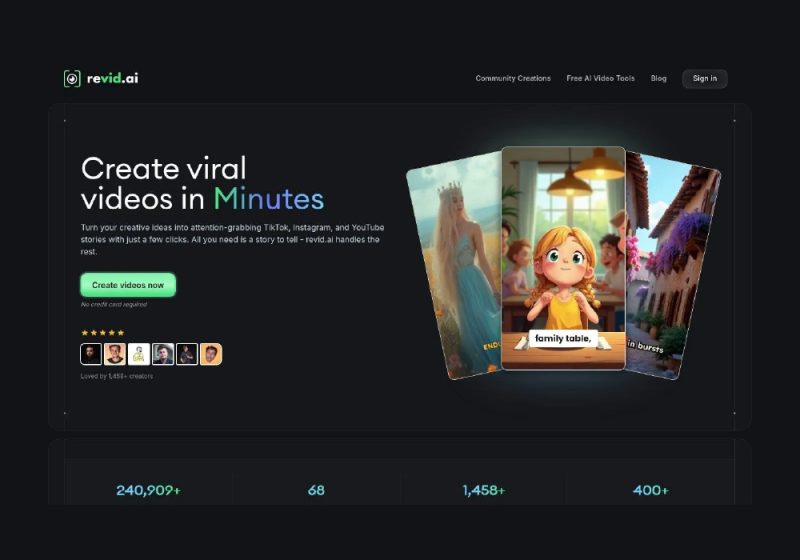Click the Create viral videos in Minutes heading
800x560 pixels.
click(202, 182)
